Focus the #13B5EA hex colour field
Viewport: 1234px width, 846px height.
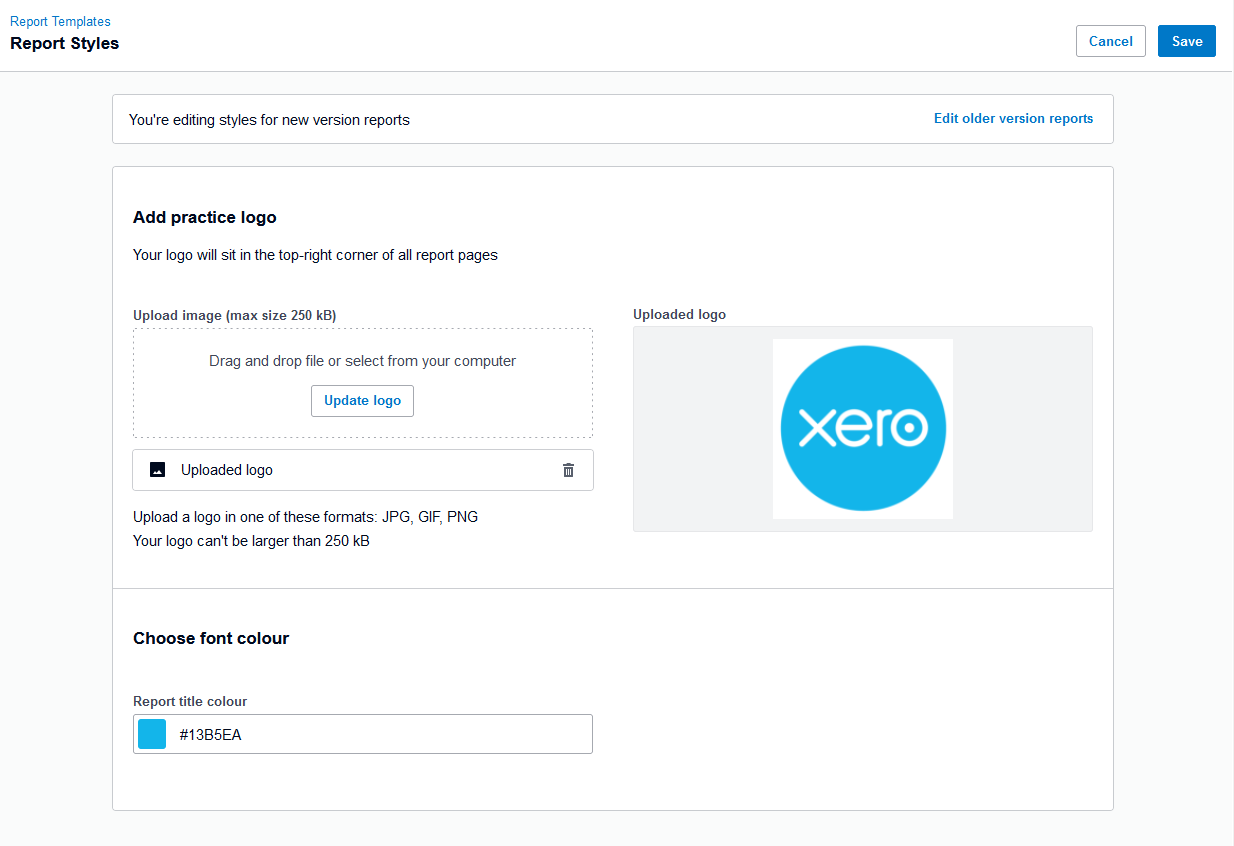coord(363,734)
